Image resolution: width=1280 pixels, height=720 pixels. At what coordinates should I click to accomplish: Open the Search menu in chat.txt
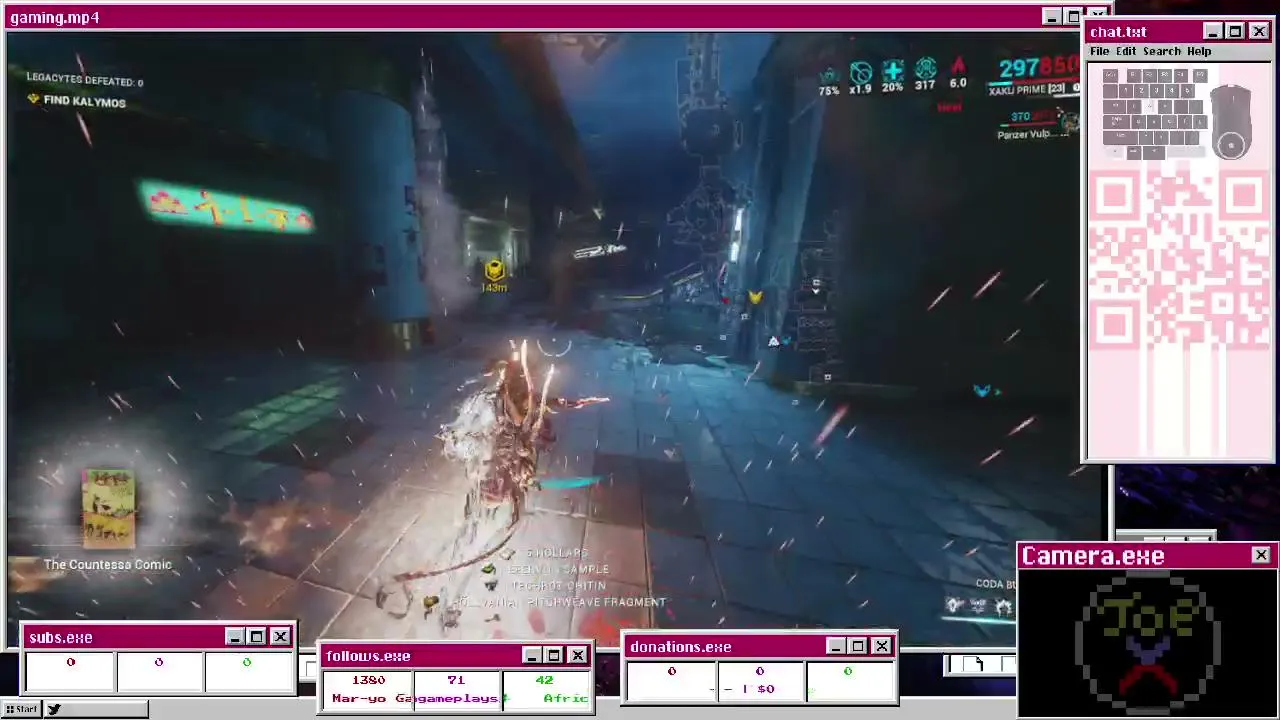coord(1162,51)
